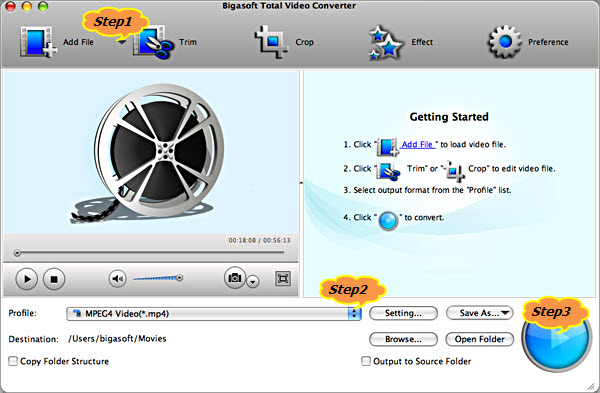Open the Effect stars icon
The width and height of the screenshot is (600, 393).
point(385,42)
